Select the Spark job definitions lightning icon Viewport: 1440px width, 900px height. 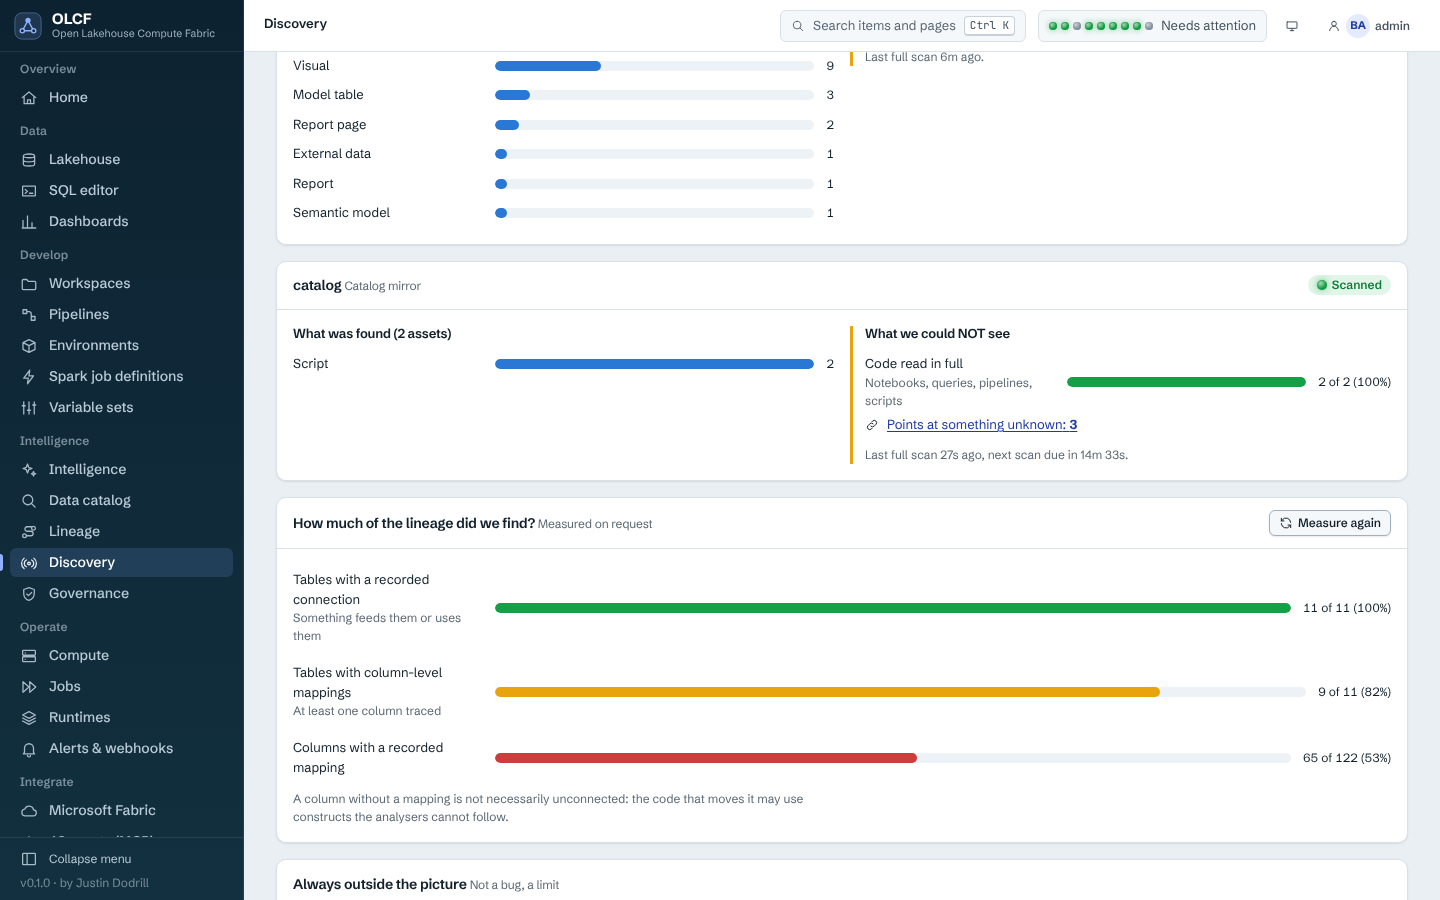point(29,377)
